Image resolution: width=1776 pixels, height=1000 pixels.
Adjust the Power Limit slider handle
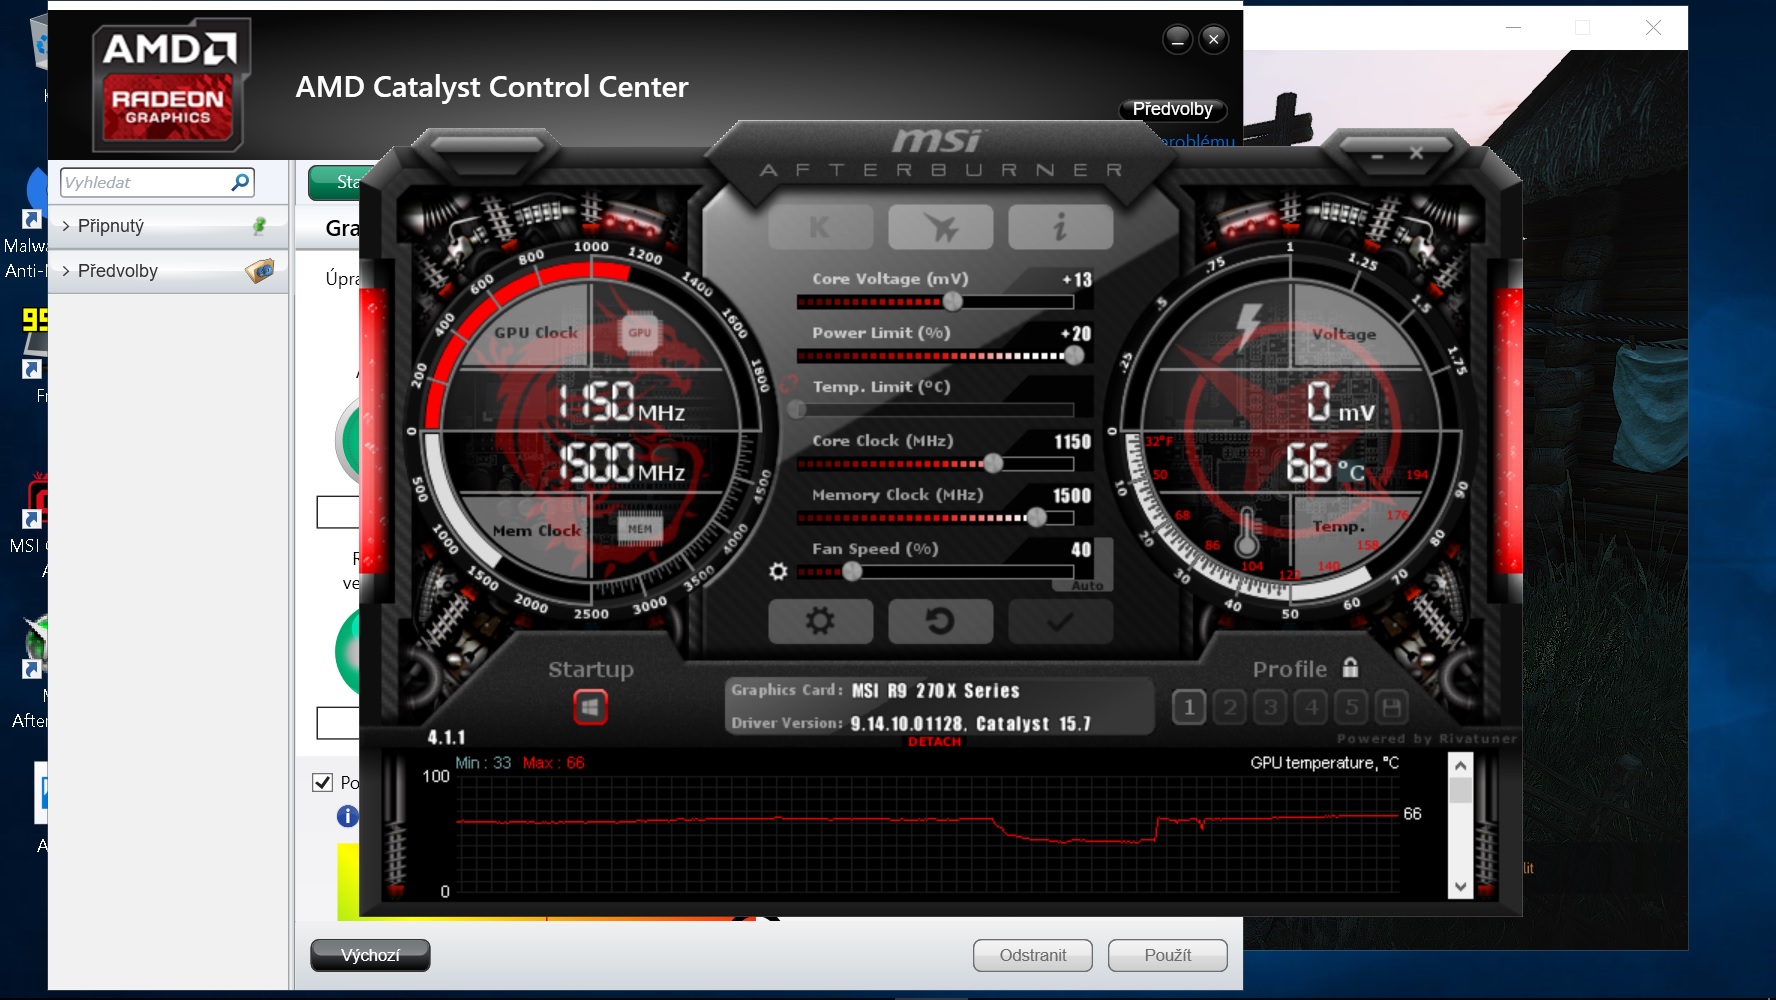coord(1074,355)
